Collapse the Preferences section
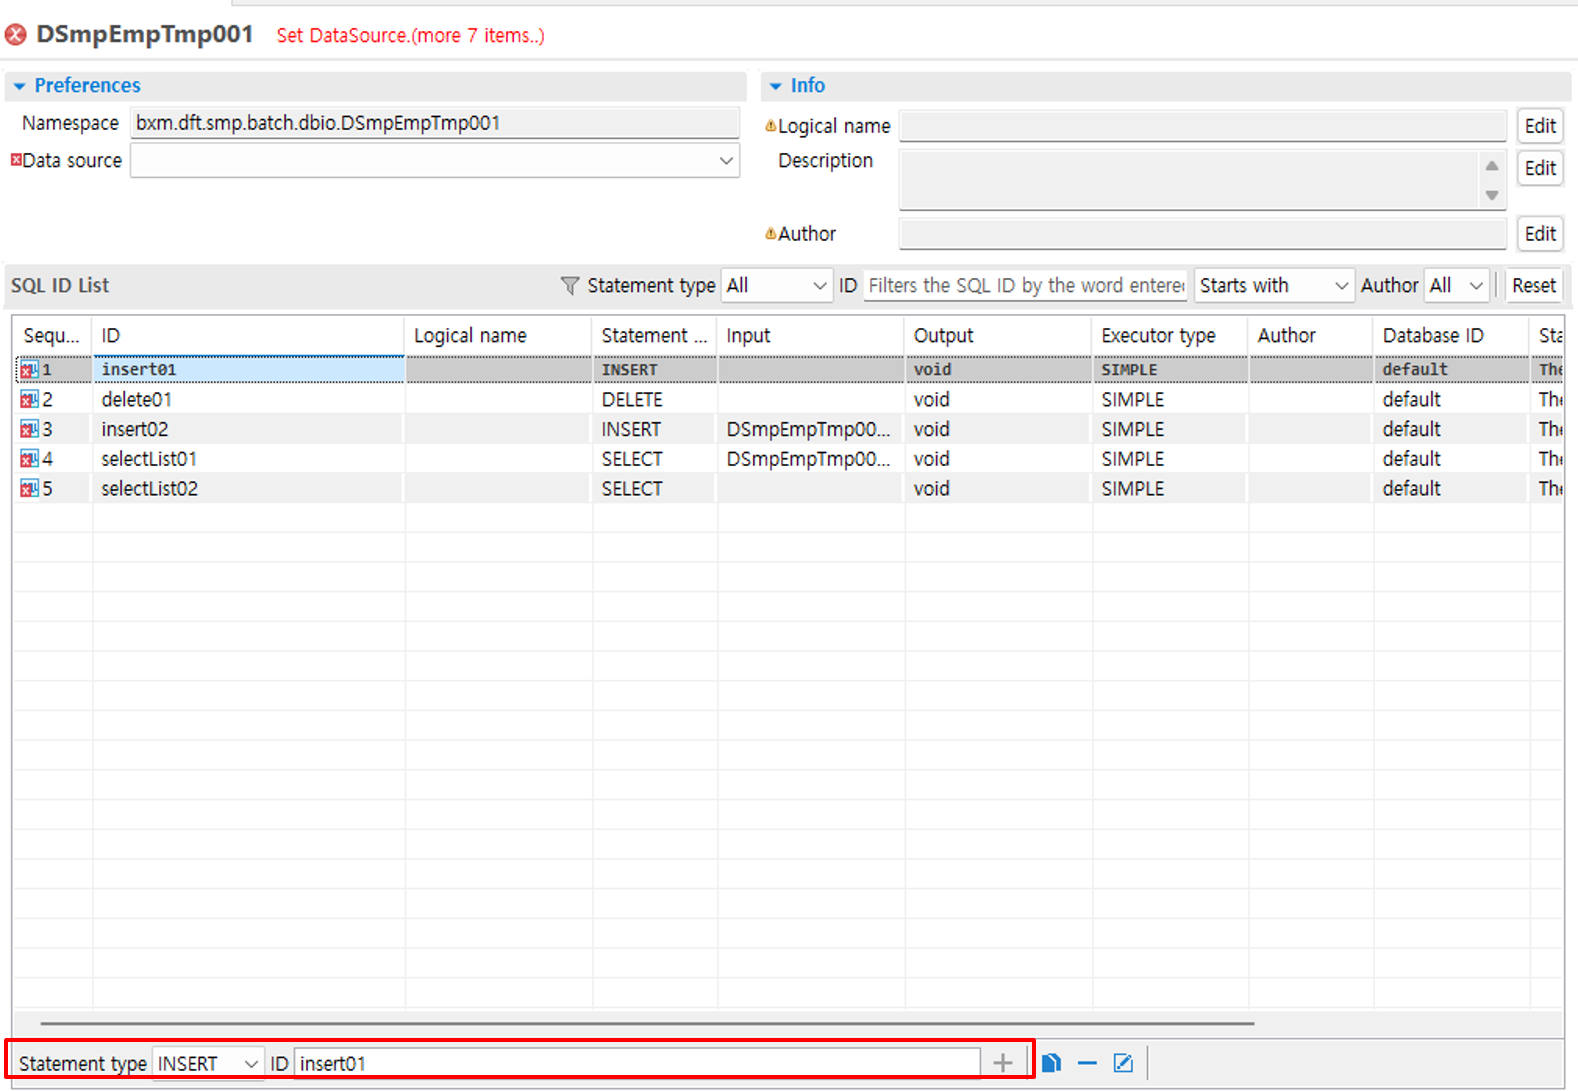This screenshot has width=1578, height=1091. click(x=19, y=86)
